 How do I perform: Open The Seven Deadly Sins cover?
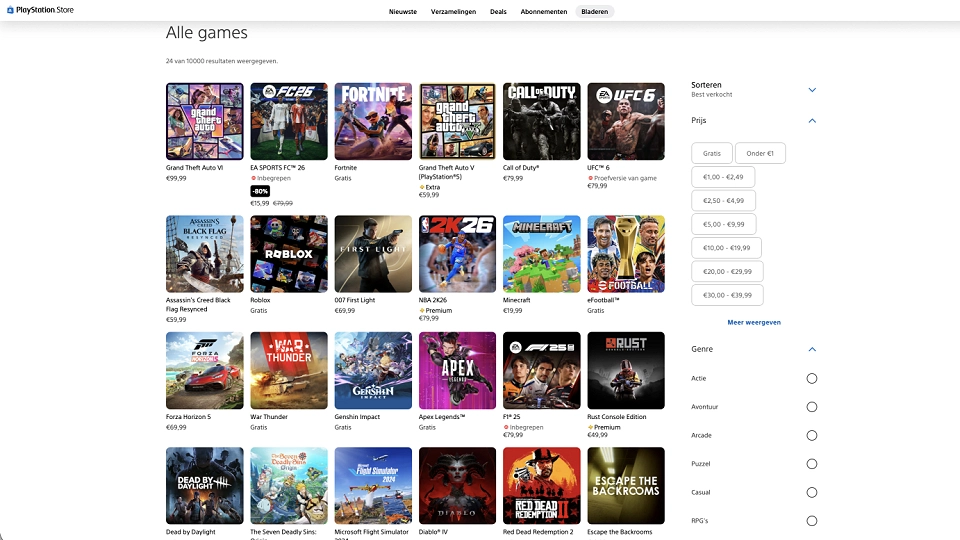point(289,486)
